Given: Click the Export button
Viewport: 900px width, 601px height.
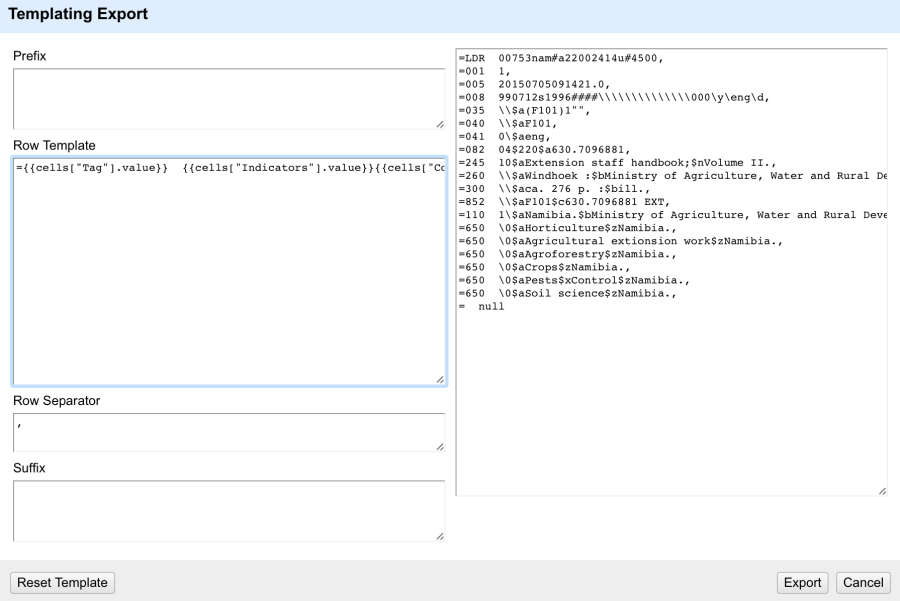Looking at the screenshot, I should coord(803,581).
